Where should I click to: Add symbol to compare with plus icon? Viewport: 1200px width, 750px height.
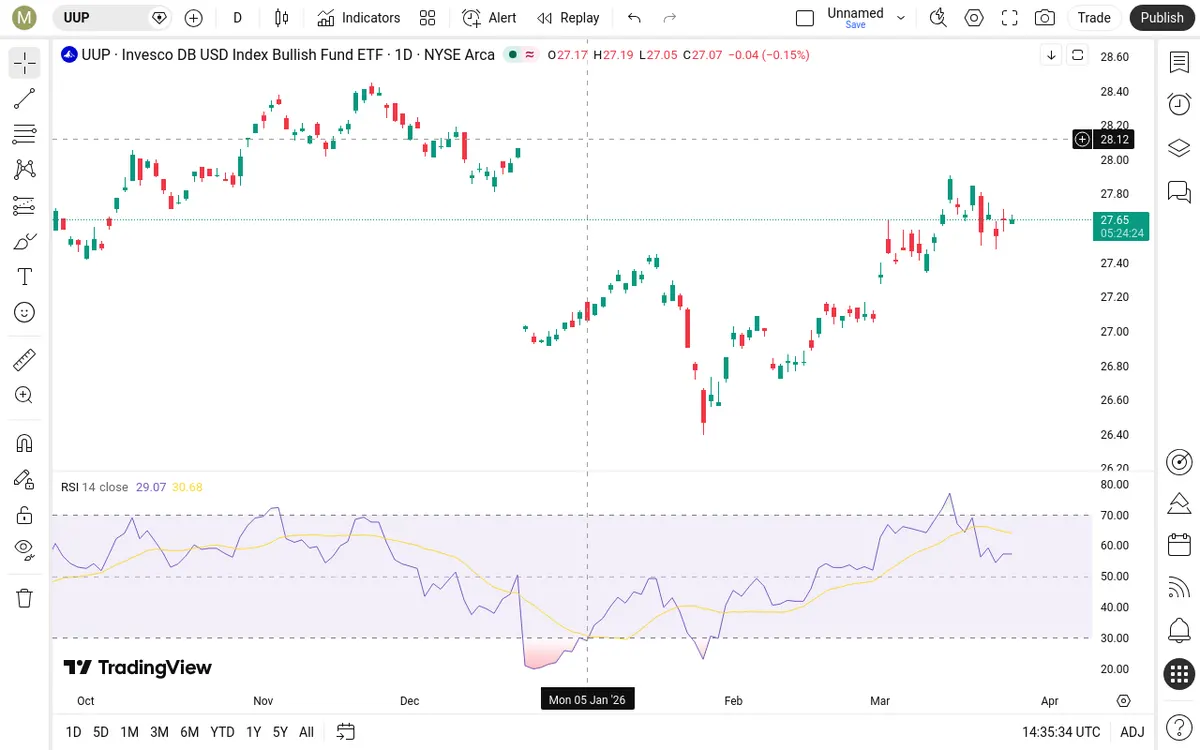click(x=194, y=18)
